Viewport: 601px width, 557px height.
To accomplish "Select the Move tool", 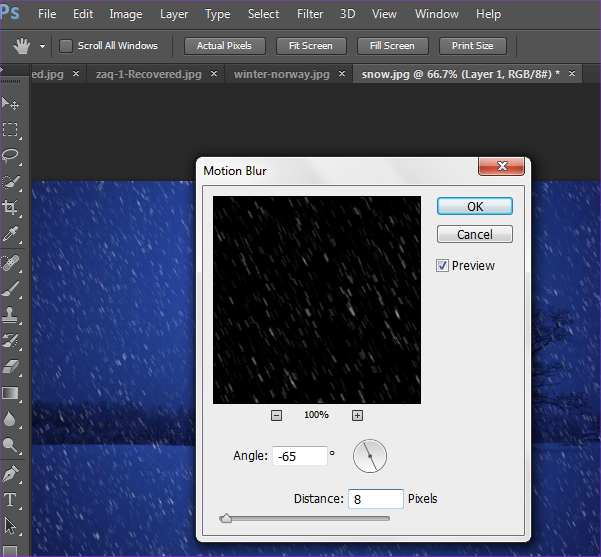I will point(11,104).
